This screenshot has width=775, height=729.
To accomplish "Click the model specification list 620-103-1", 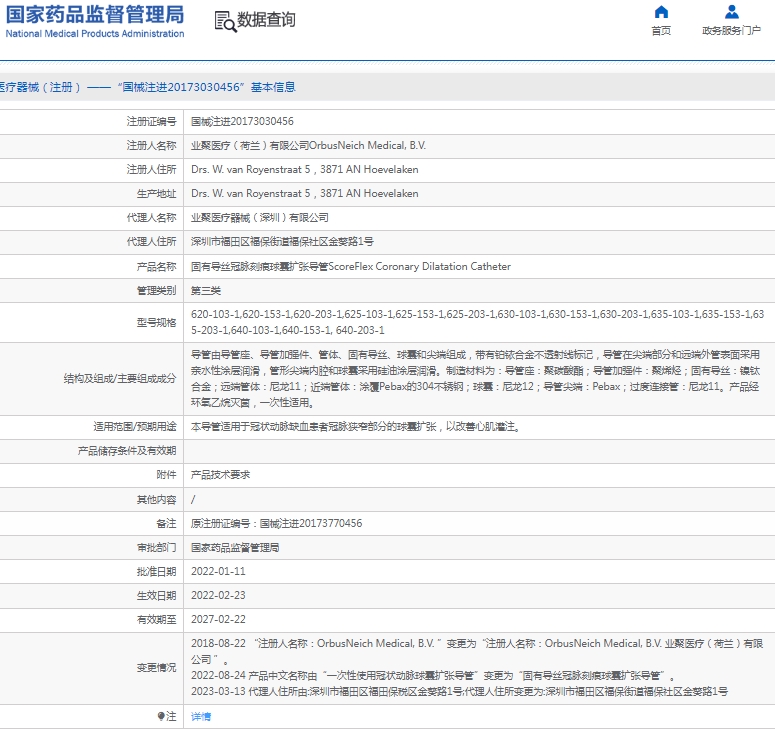I will click(x=477, y=322).
